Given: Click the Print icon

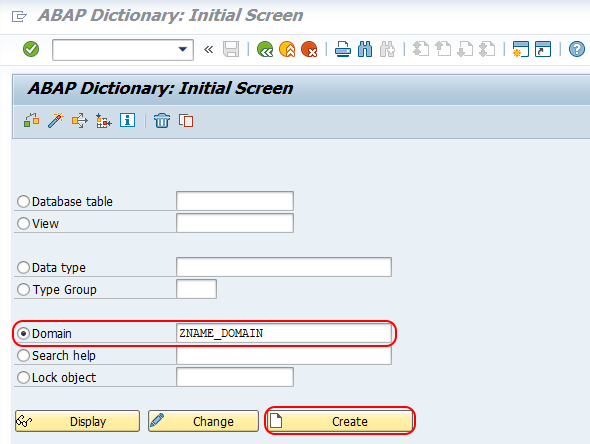Looking at the screenshot, I should pos(343,49).
